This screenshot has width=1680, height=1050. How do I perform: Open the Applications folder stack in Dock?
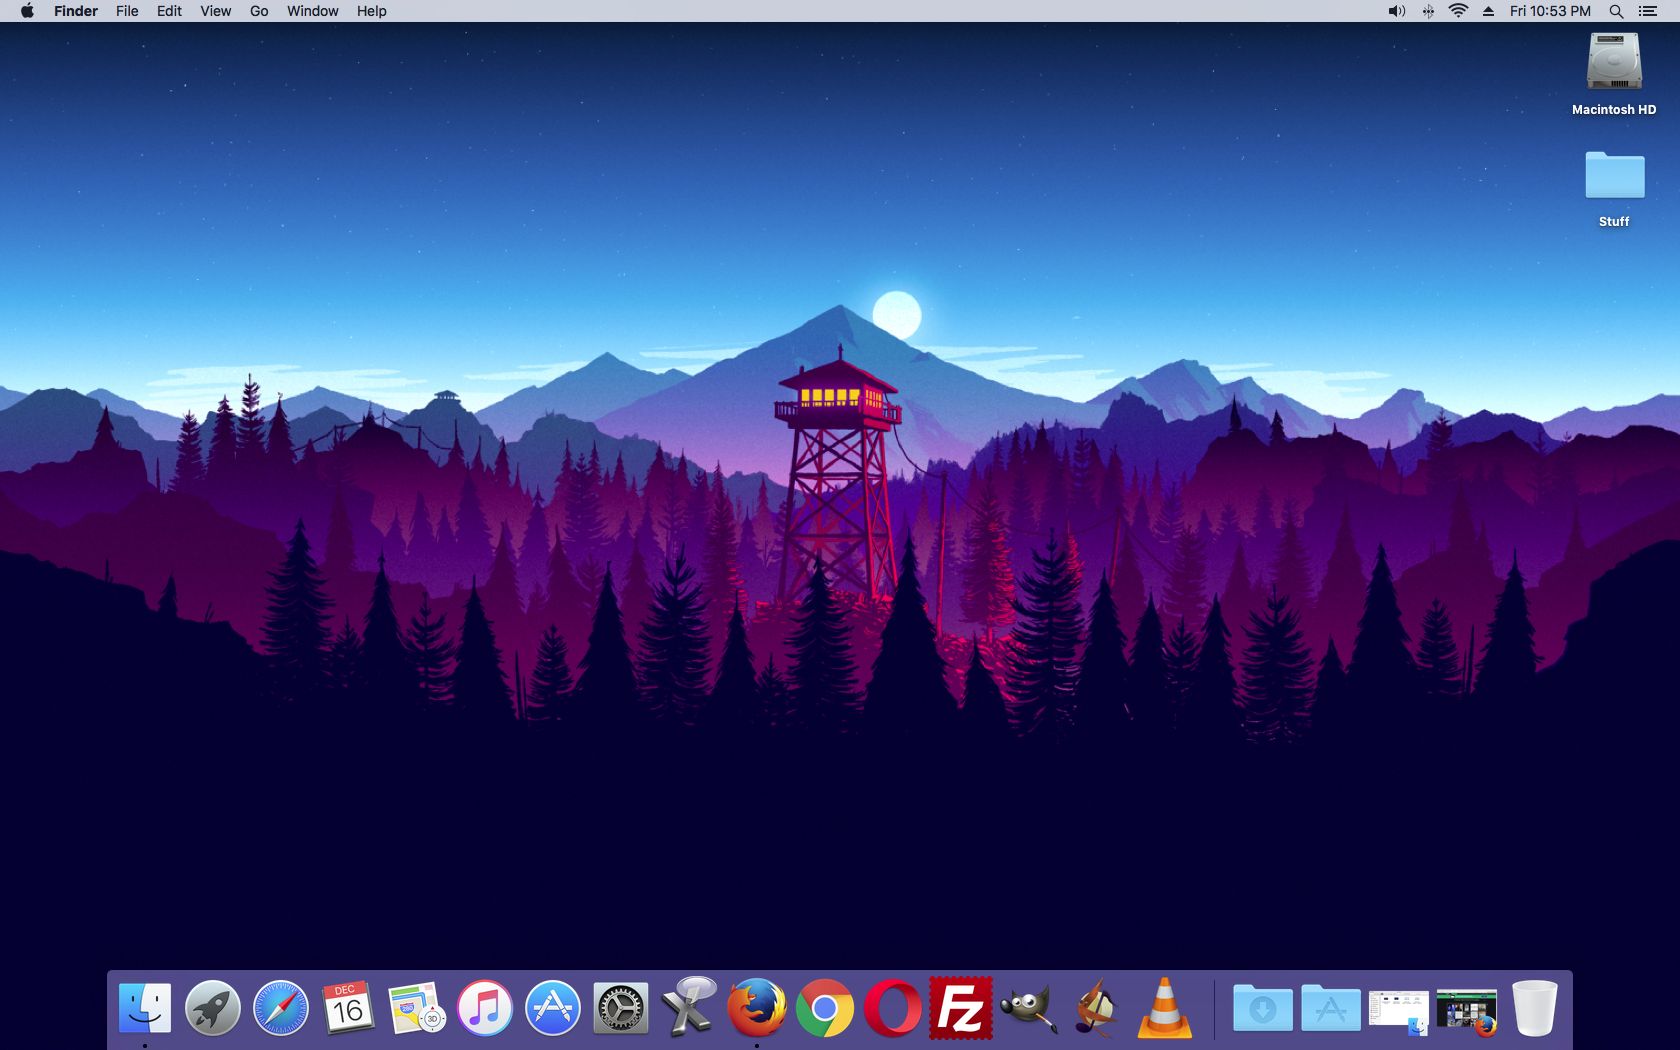pyautogui.click(x=1331, y=1007)
